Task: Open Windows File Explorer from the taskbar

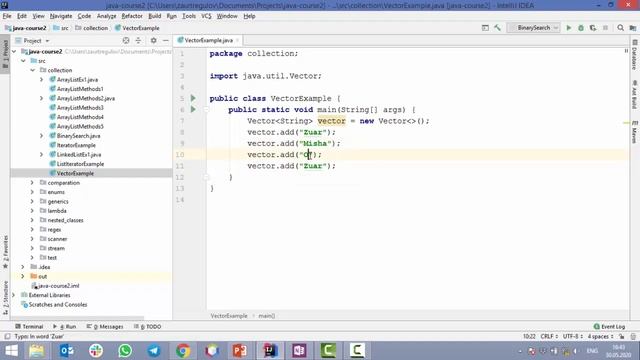Action: pyautogui.click(x=37, y=351)
